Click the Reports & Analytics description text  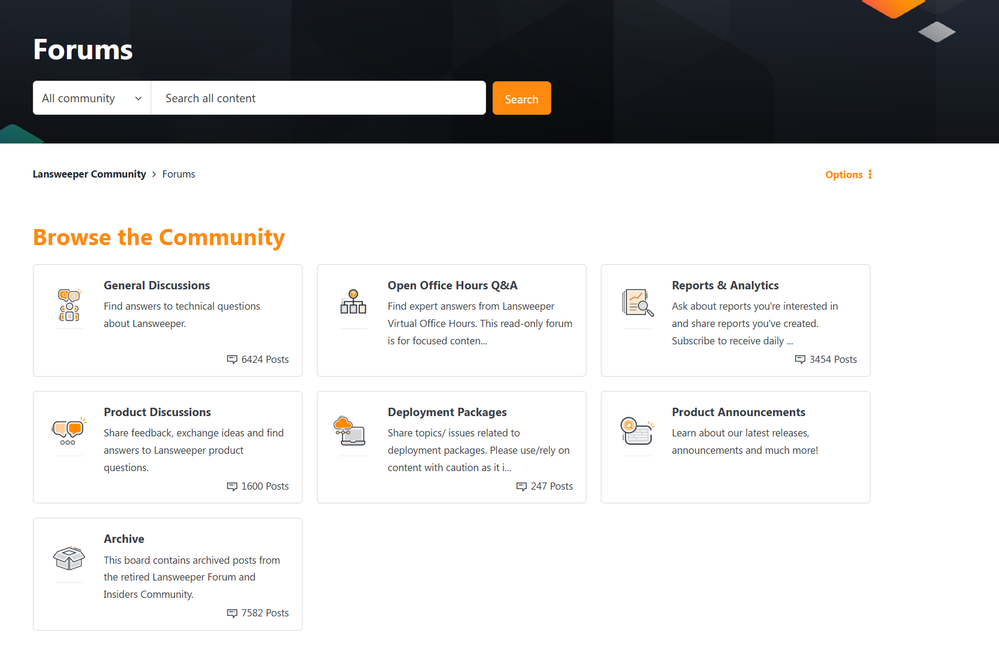pyautogui.click(x=755, y=323)
